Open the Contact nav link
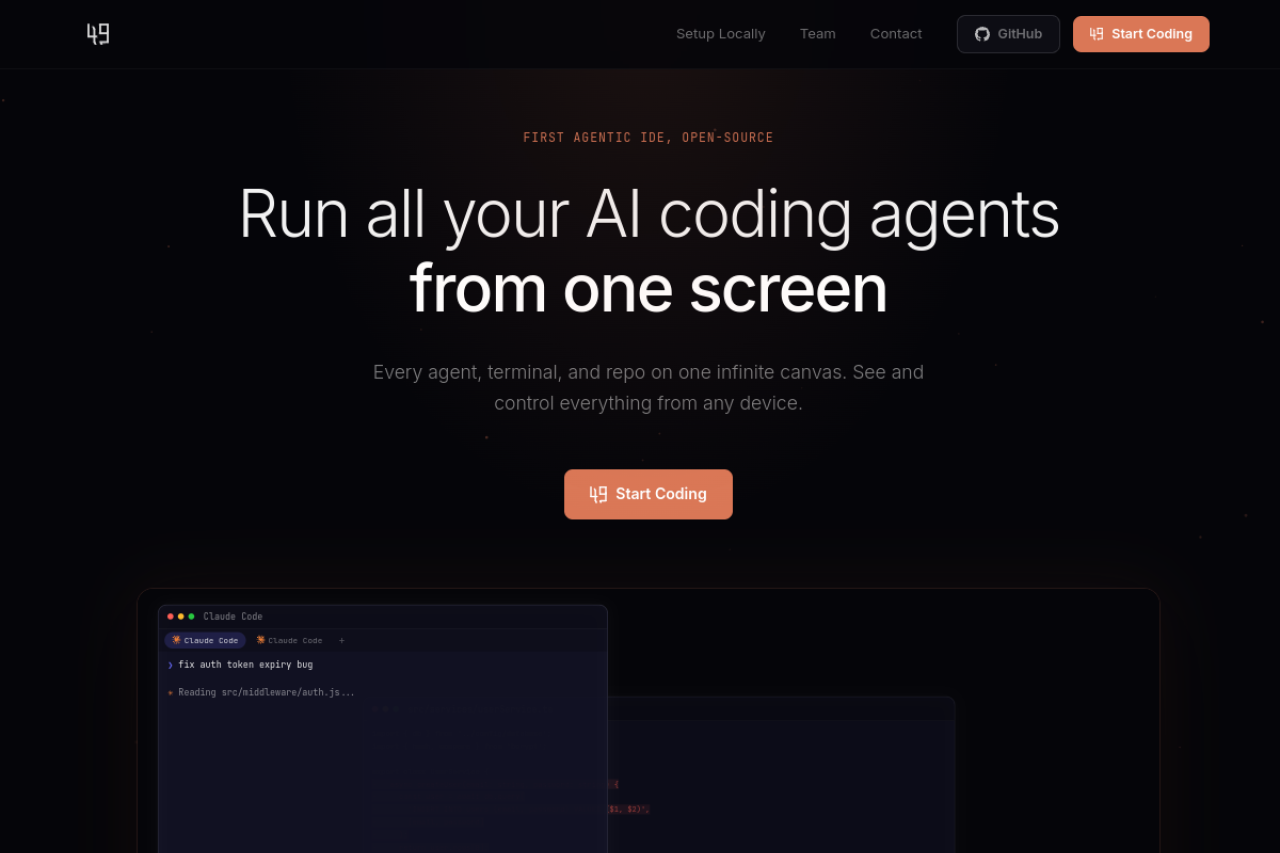 pos(896,34)
